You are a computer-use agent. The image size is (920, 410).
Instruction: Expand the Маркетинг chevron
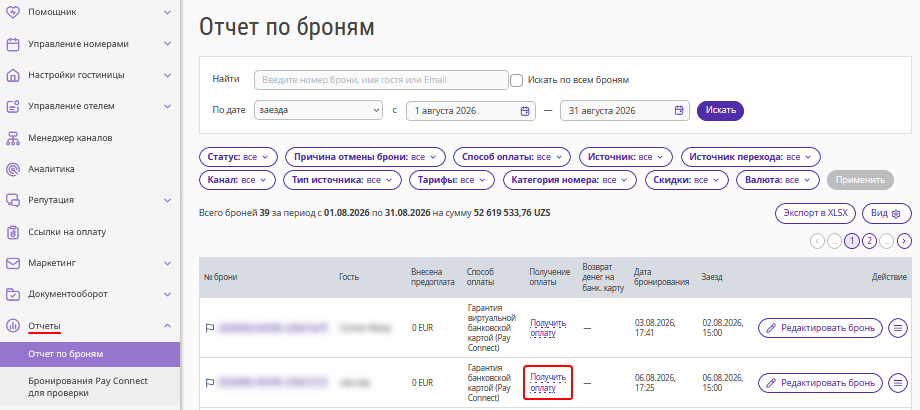167,263
